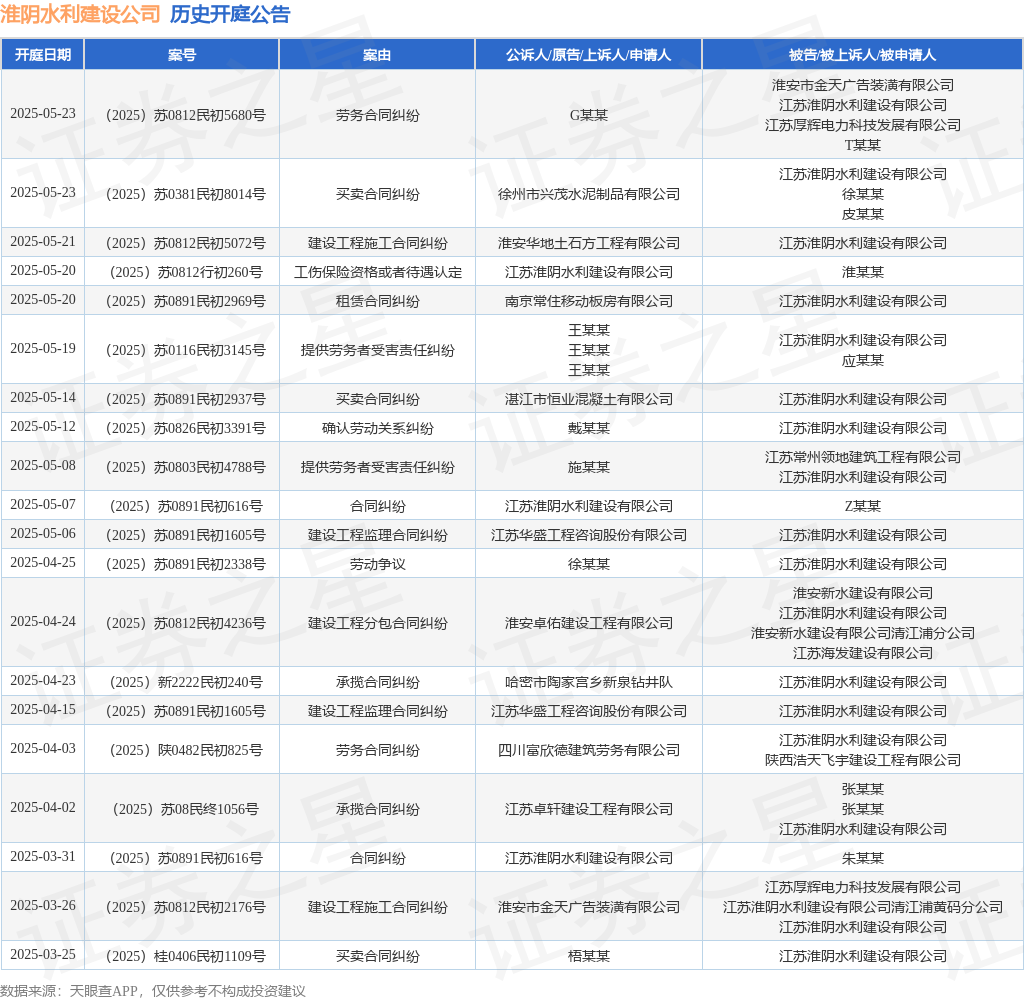This screenshot has width=1024, height=1000.
Task: Click the cause 建设工程分包合同纠纷
Action: [x=377, y=623]
